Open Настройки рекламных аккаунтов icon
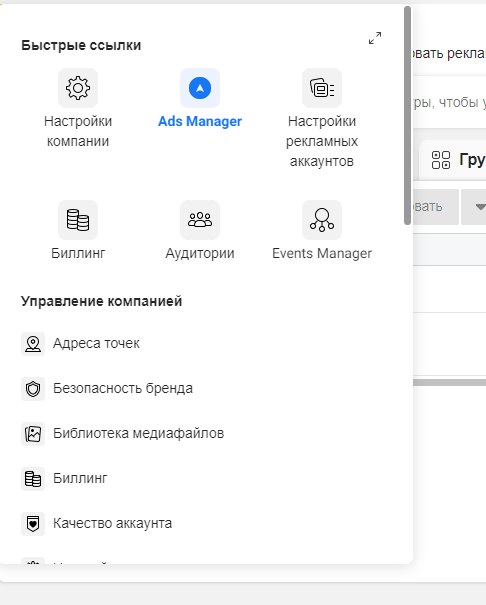Image resolution: width=486 pixels, height=605 pixels. [x=322, y=88]
